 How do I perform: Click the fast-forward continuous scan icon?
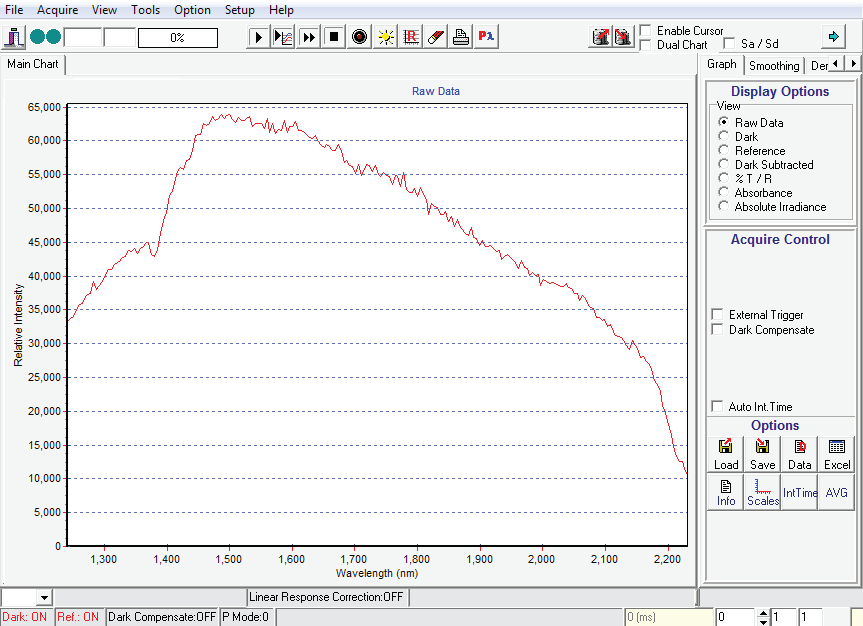pyautogui.click(x=309, y=37)
